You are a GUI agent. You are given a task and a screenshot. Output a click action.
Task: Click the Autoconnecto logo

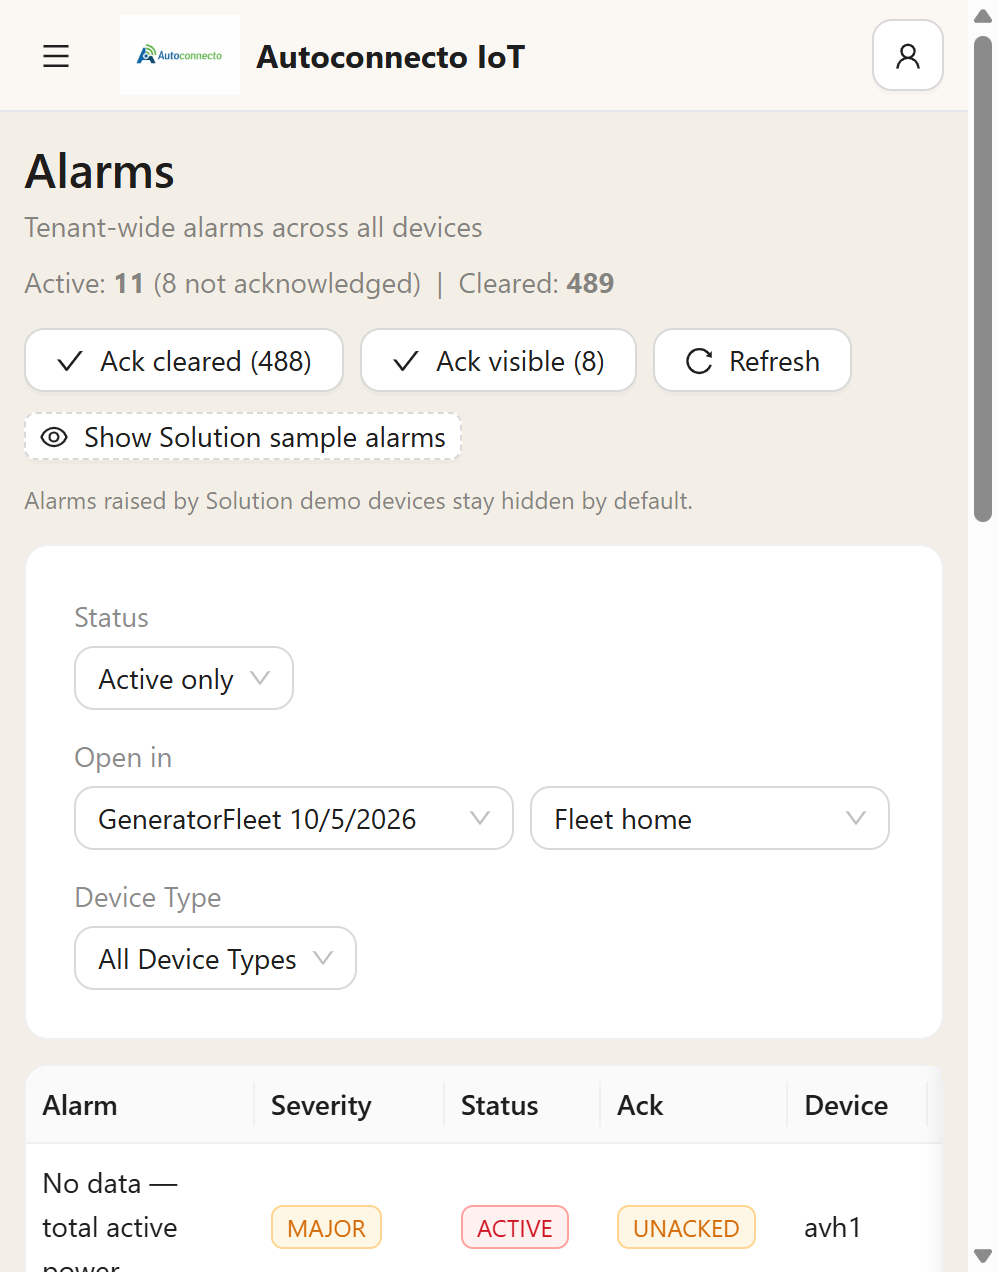[x=180, y=55]
